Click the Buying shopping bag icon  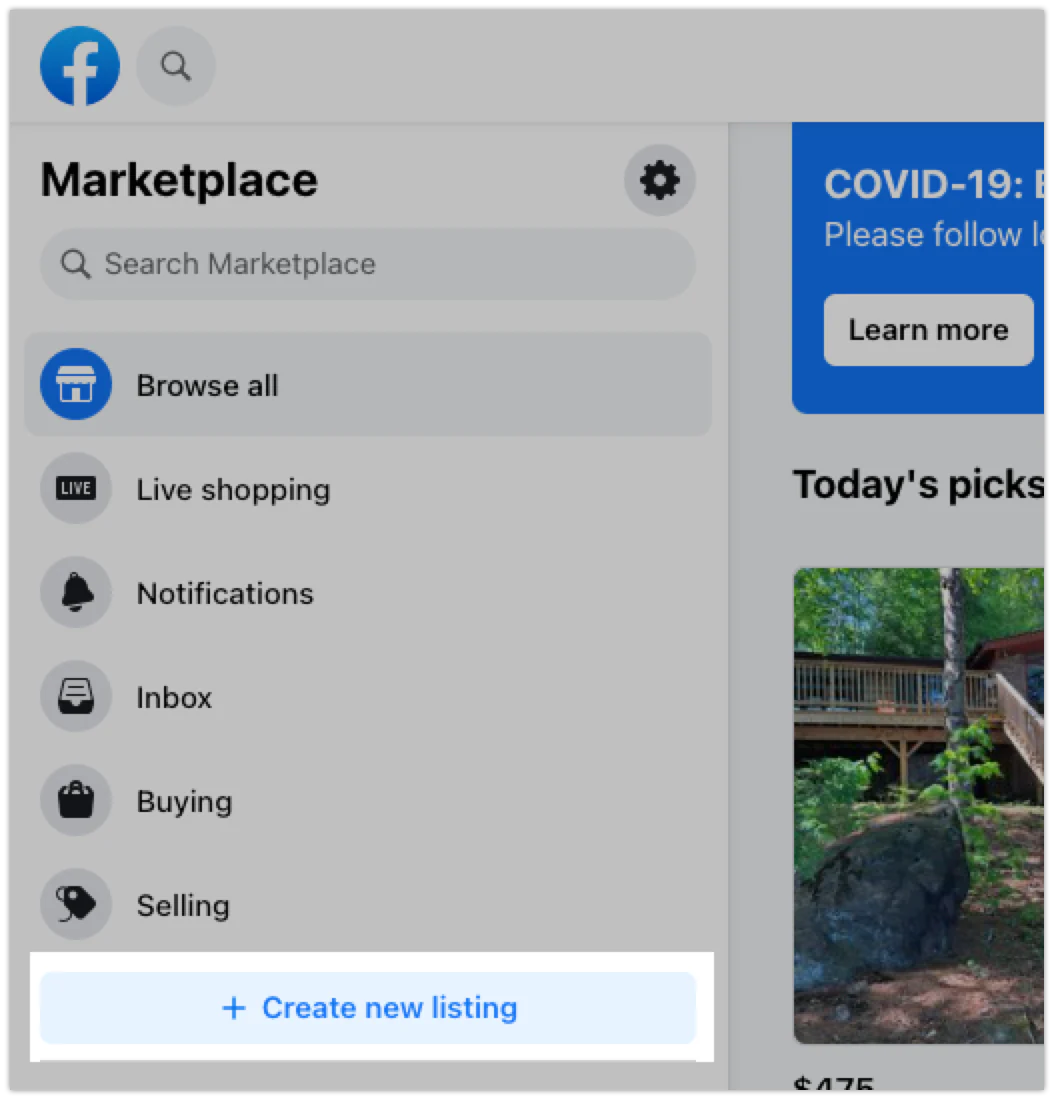click(76, 800)
